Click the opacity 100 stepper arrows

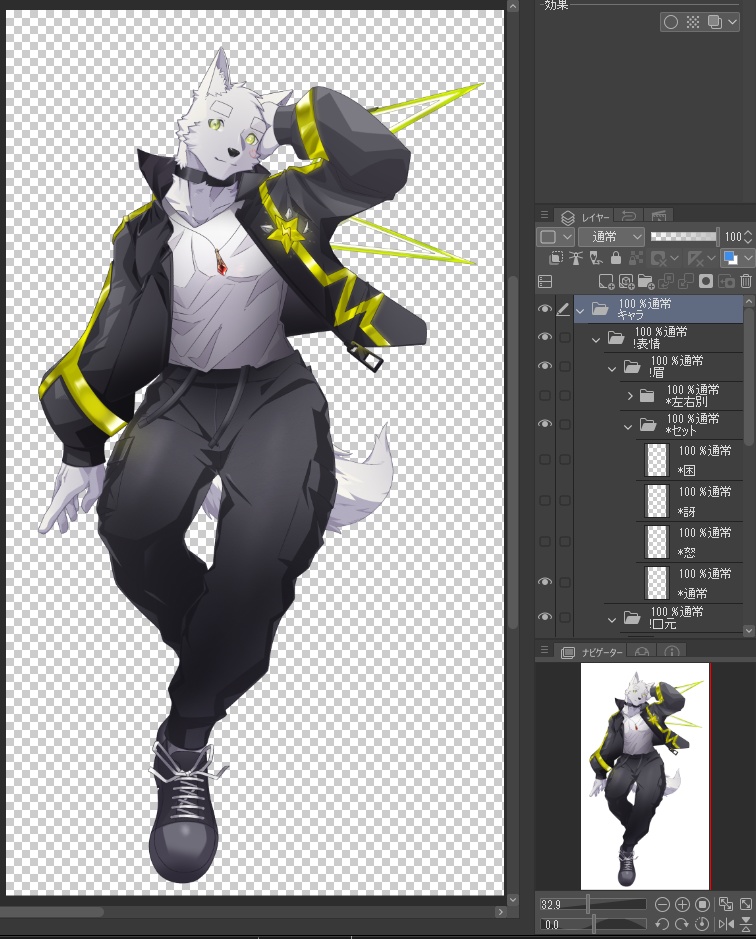pos(748,237)
